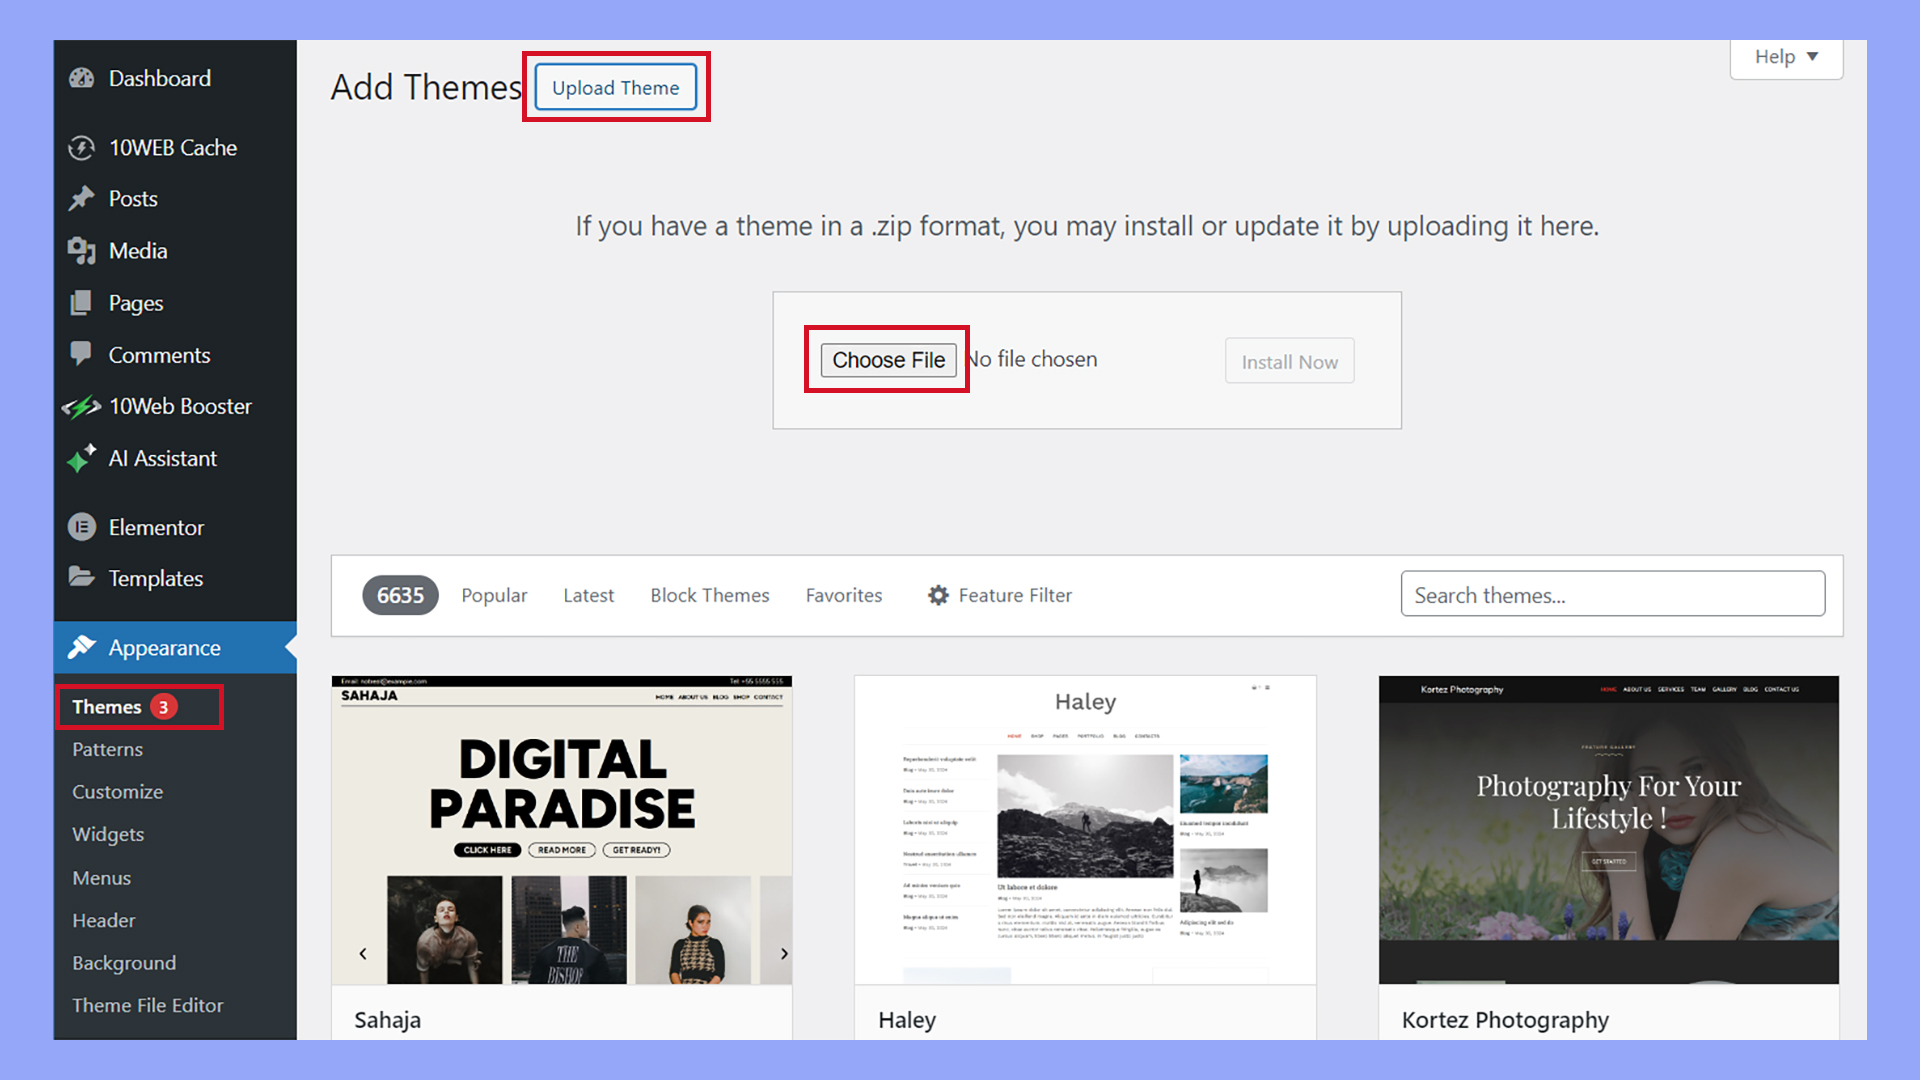1920x1080 pixels.
Task: Expand the Help dropdown
Action: pos(1786,57)
